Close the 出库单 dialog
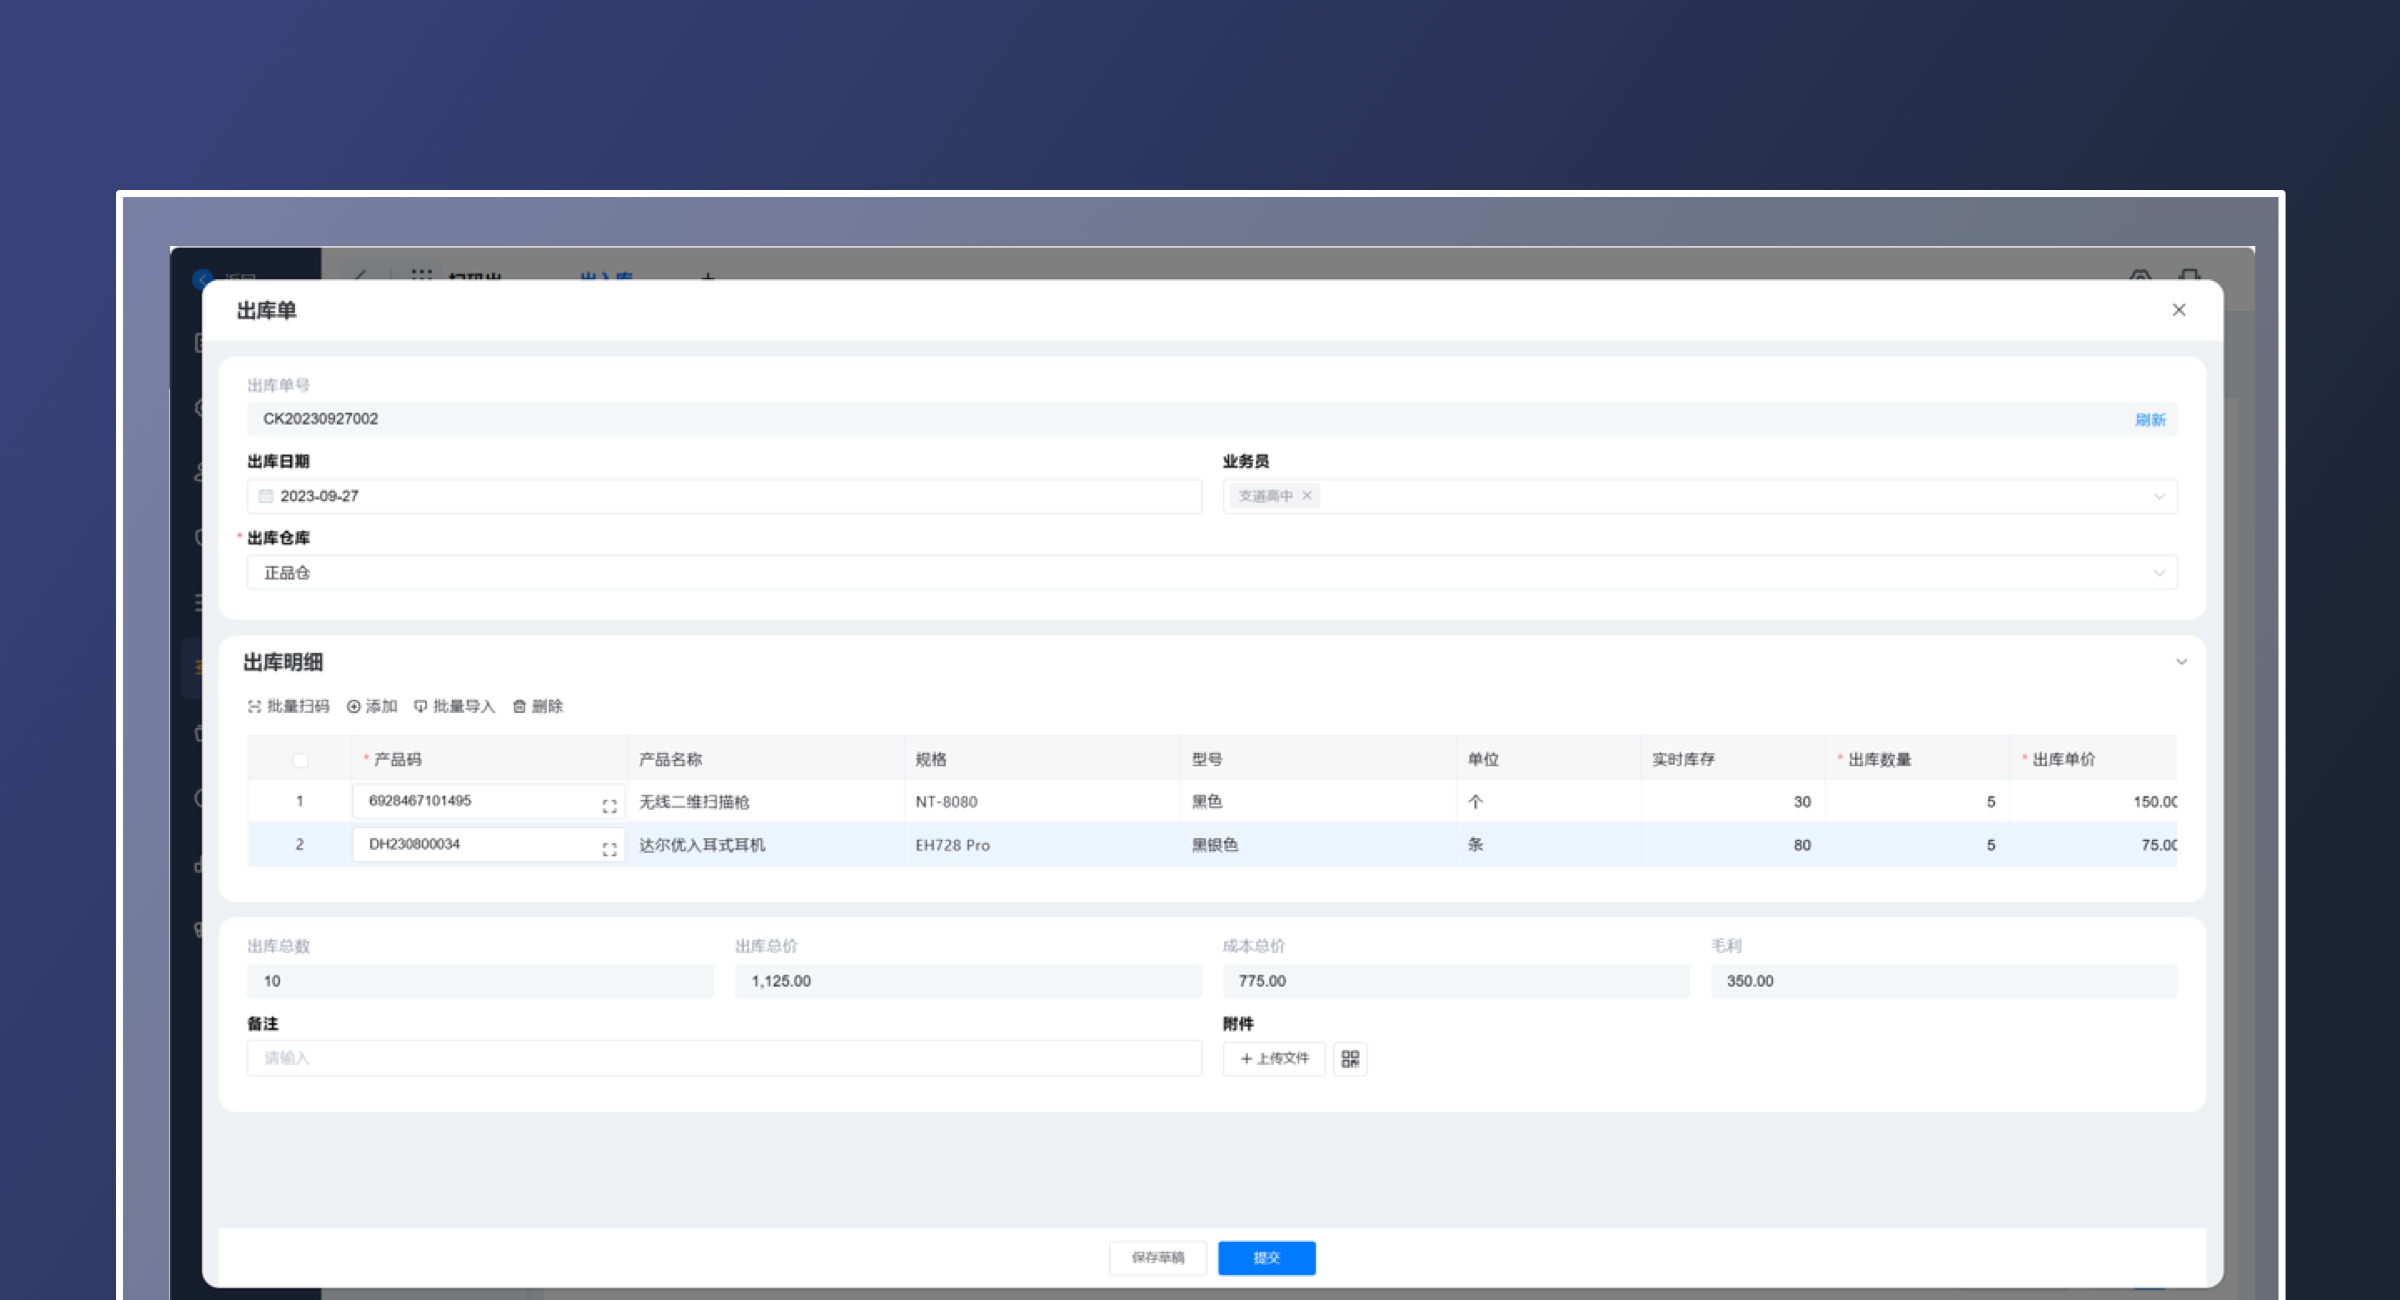 2178,310
